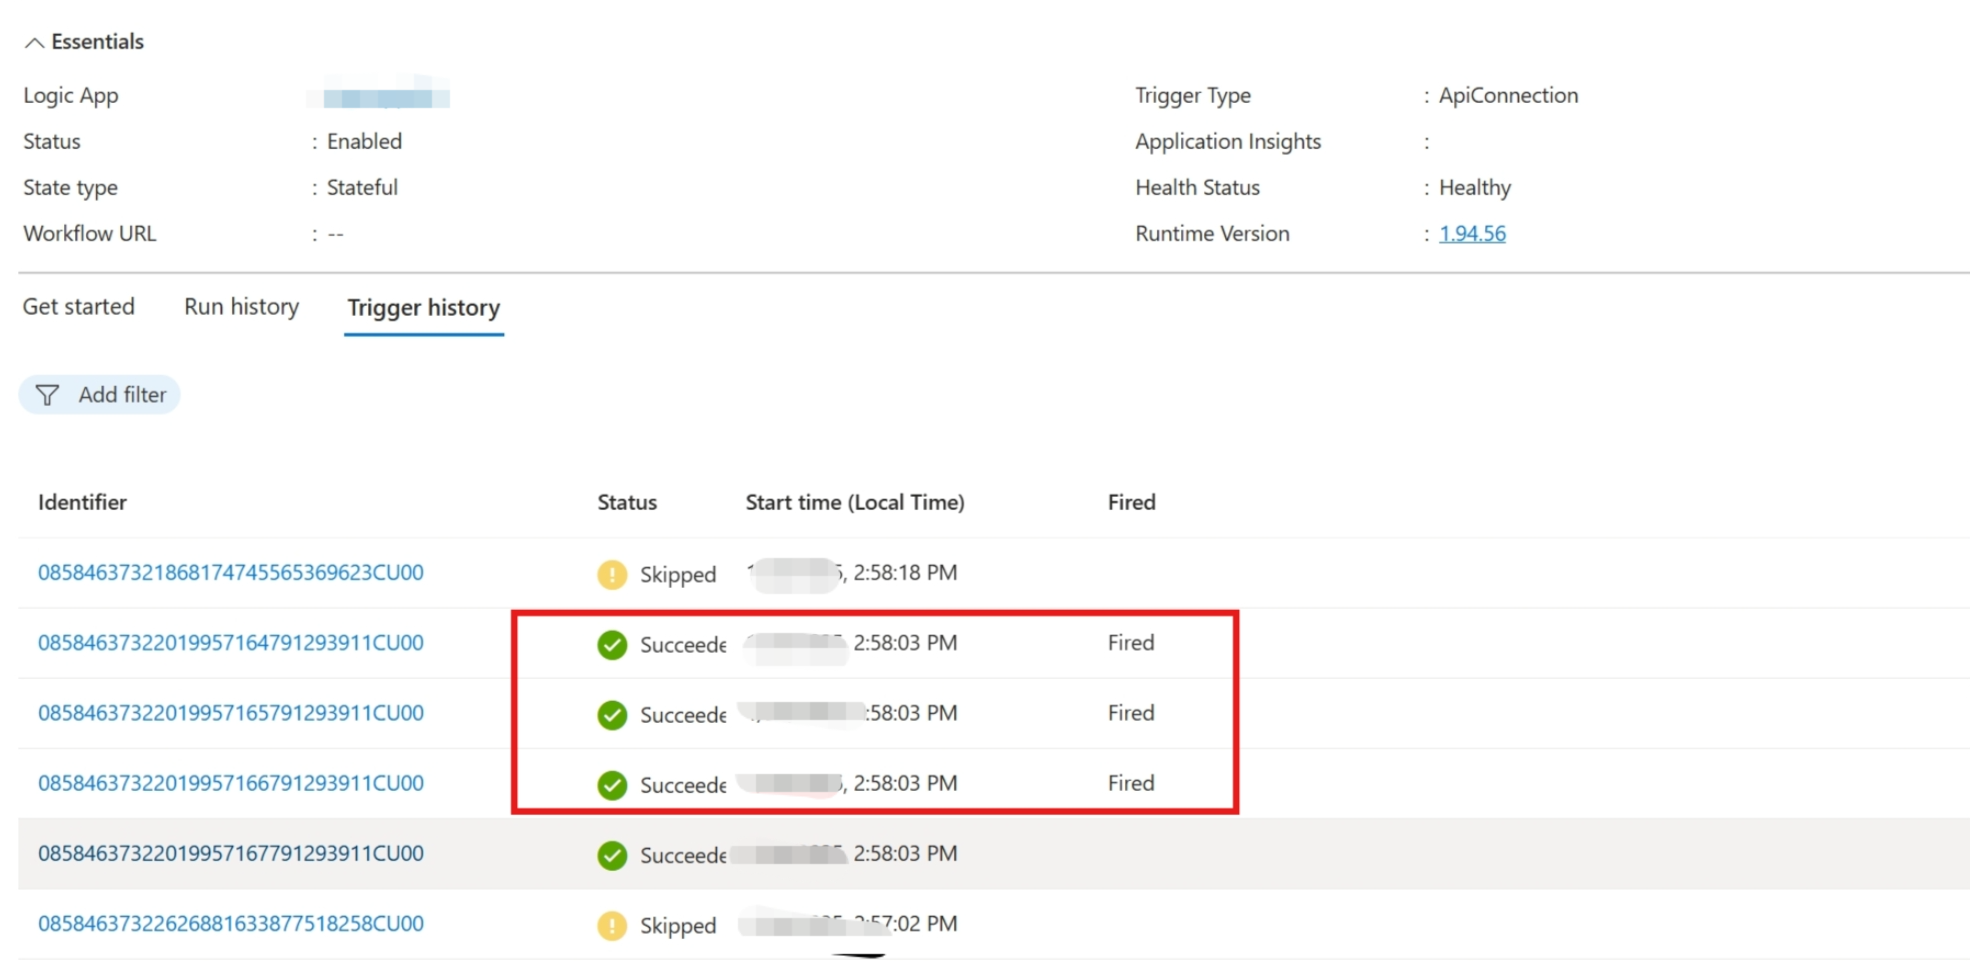The width and height of the screenshot is (1970, 961).
Task: Click the Identifier column header
Action: 82,503
